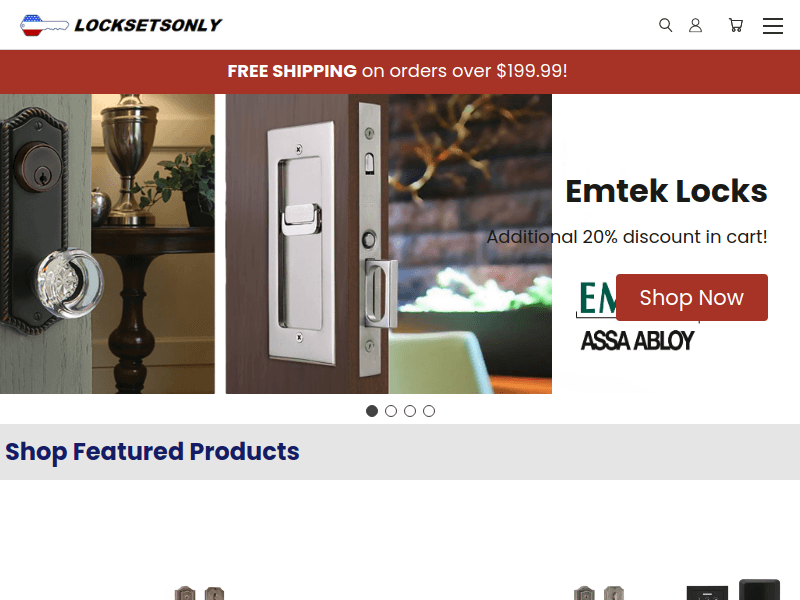Click the LocksetsOnly key logo
Viewport: 800px width, 600px height.
(44, 26)
